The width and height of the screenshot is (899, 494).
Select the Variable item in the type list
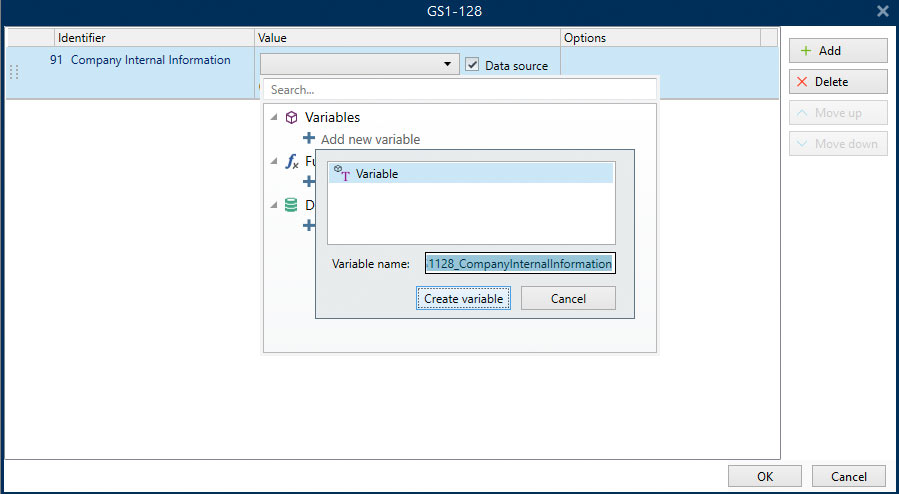pyautogui.click(x=470, y=174)
